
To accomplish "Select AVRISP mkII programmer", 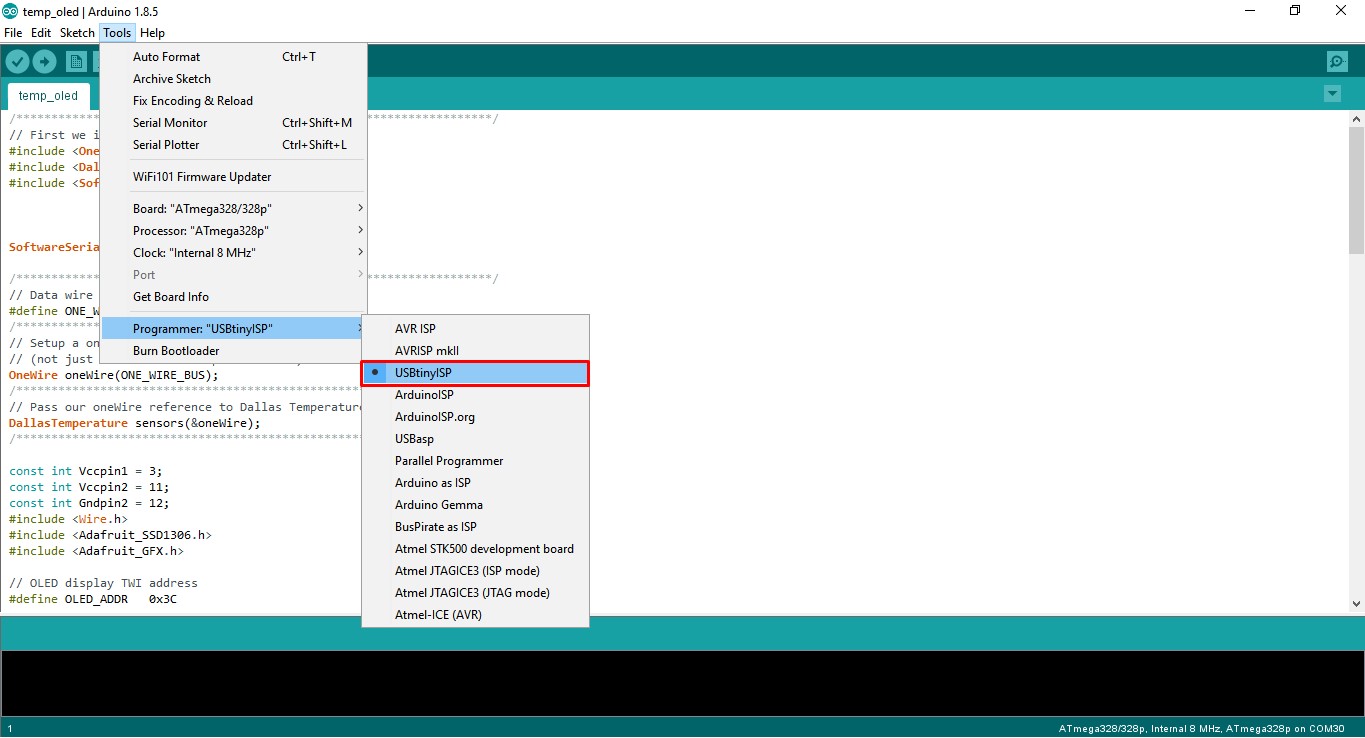I will [475, 351].
